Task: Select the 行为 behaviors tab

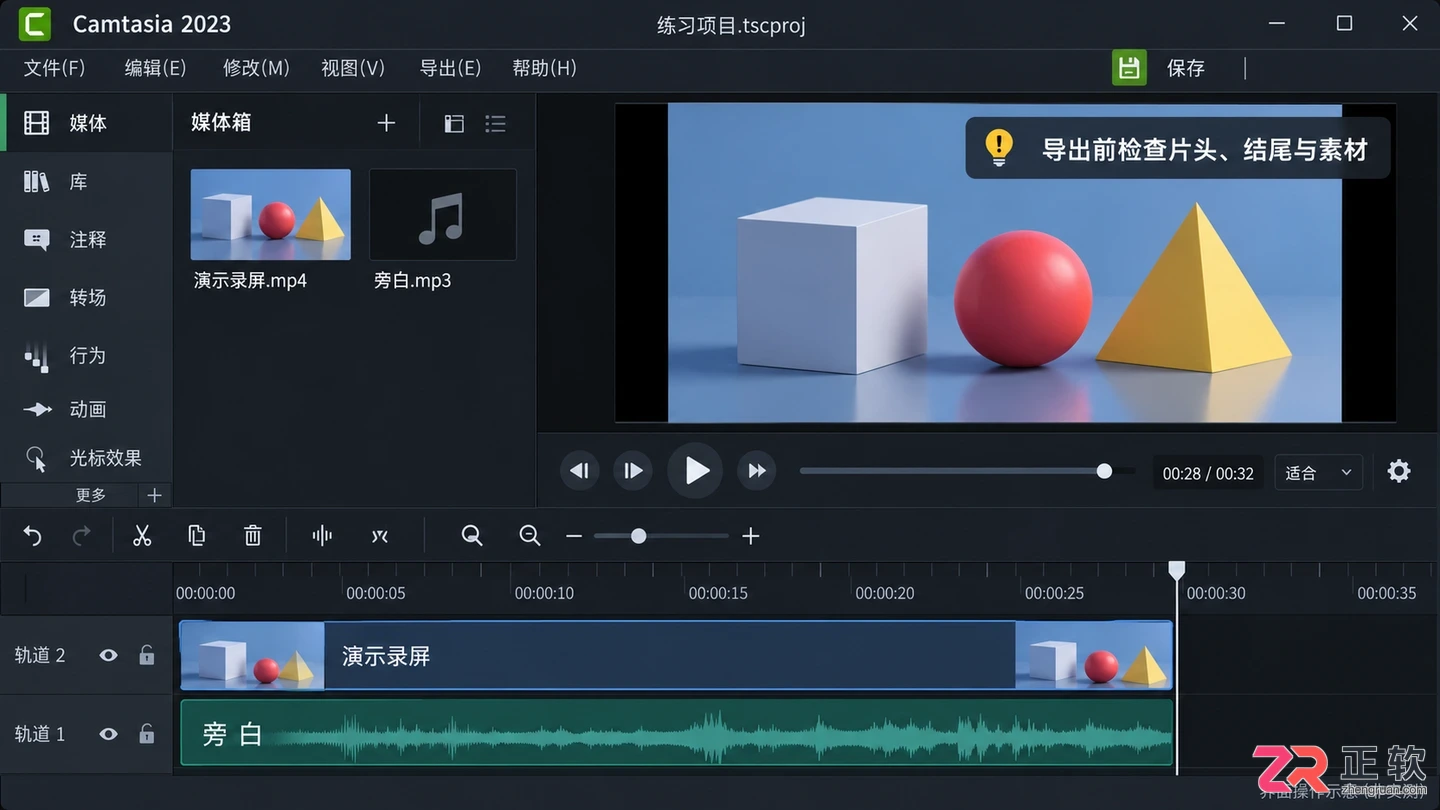Action: click(87, 355)
